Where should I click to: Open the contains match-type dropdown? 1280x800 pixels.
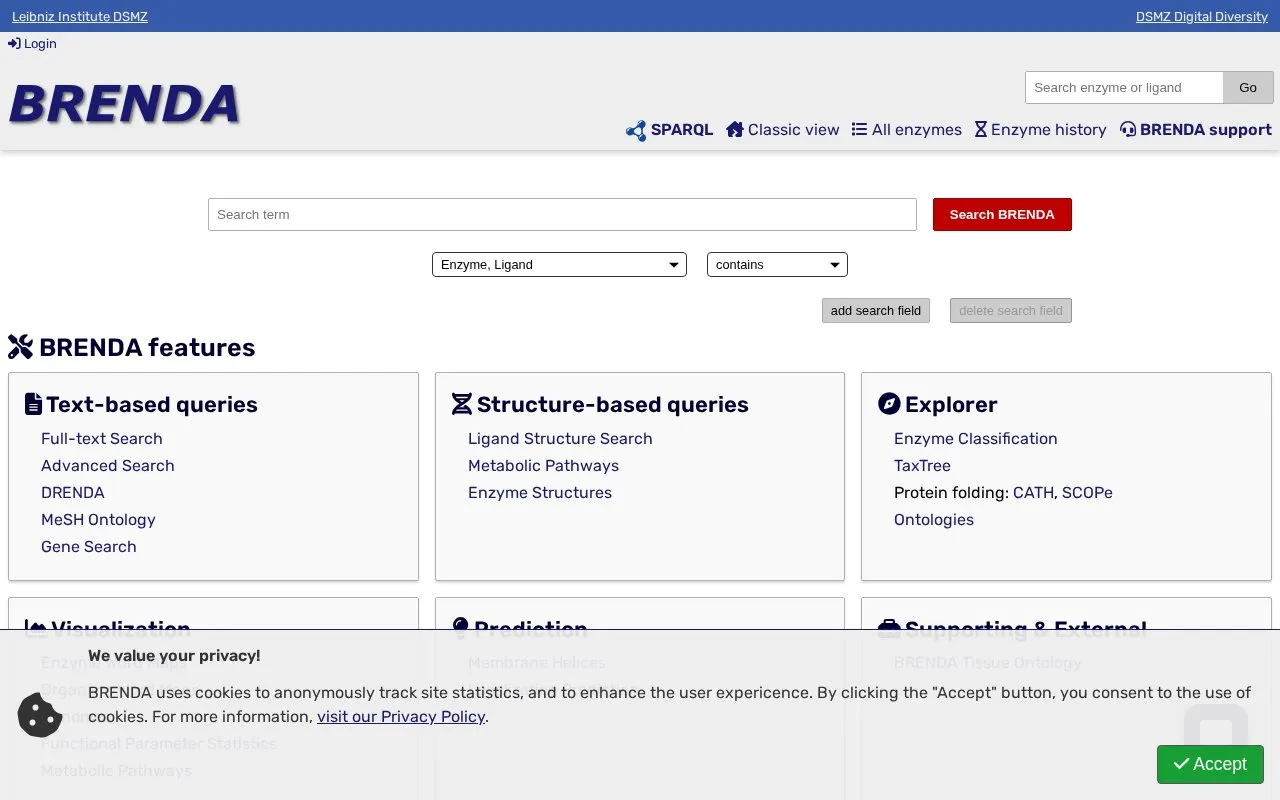pyautogui.click(x=777, y=265)
